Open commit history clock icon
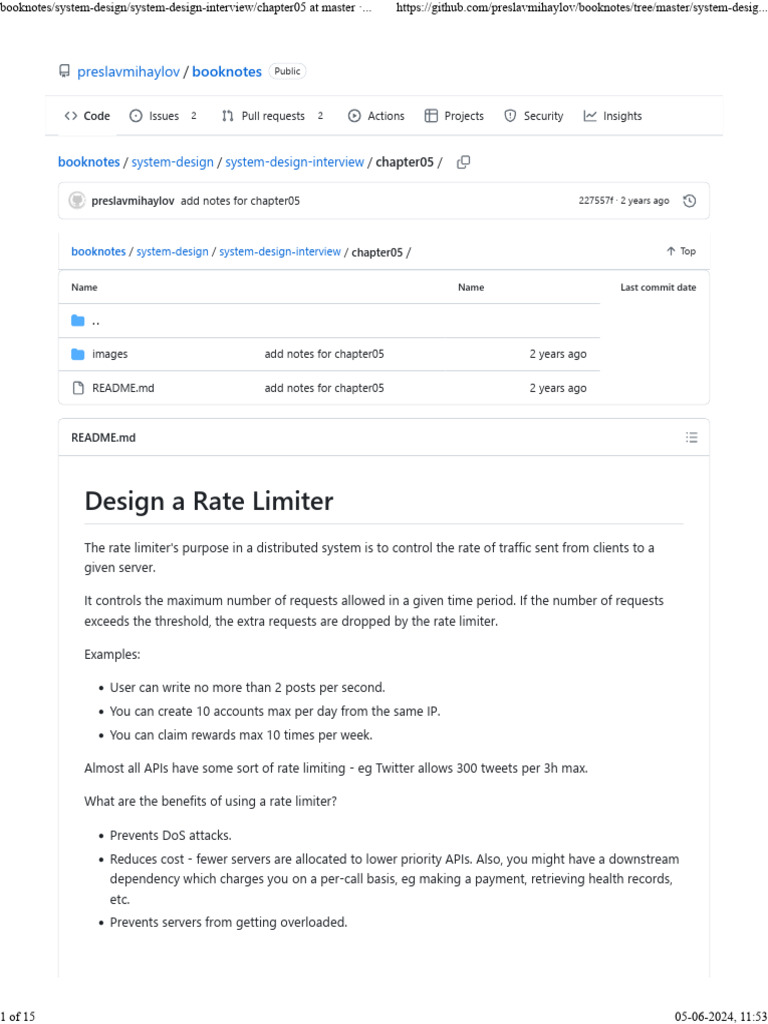The height and width of the screenshot is (1024, 768). click(x=689, y=201)
